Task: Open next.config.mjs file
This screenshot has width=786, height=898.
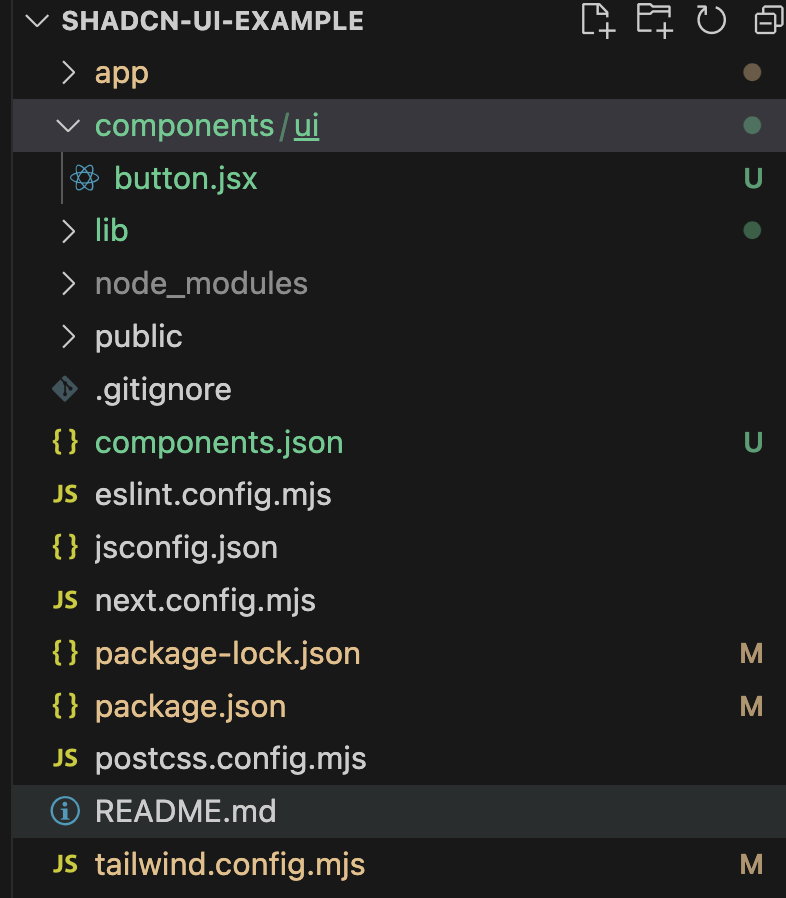Action: coord(205,601)
